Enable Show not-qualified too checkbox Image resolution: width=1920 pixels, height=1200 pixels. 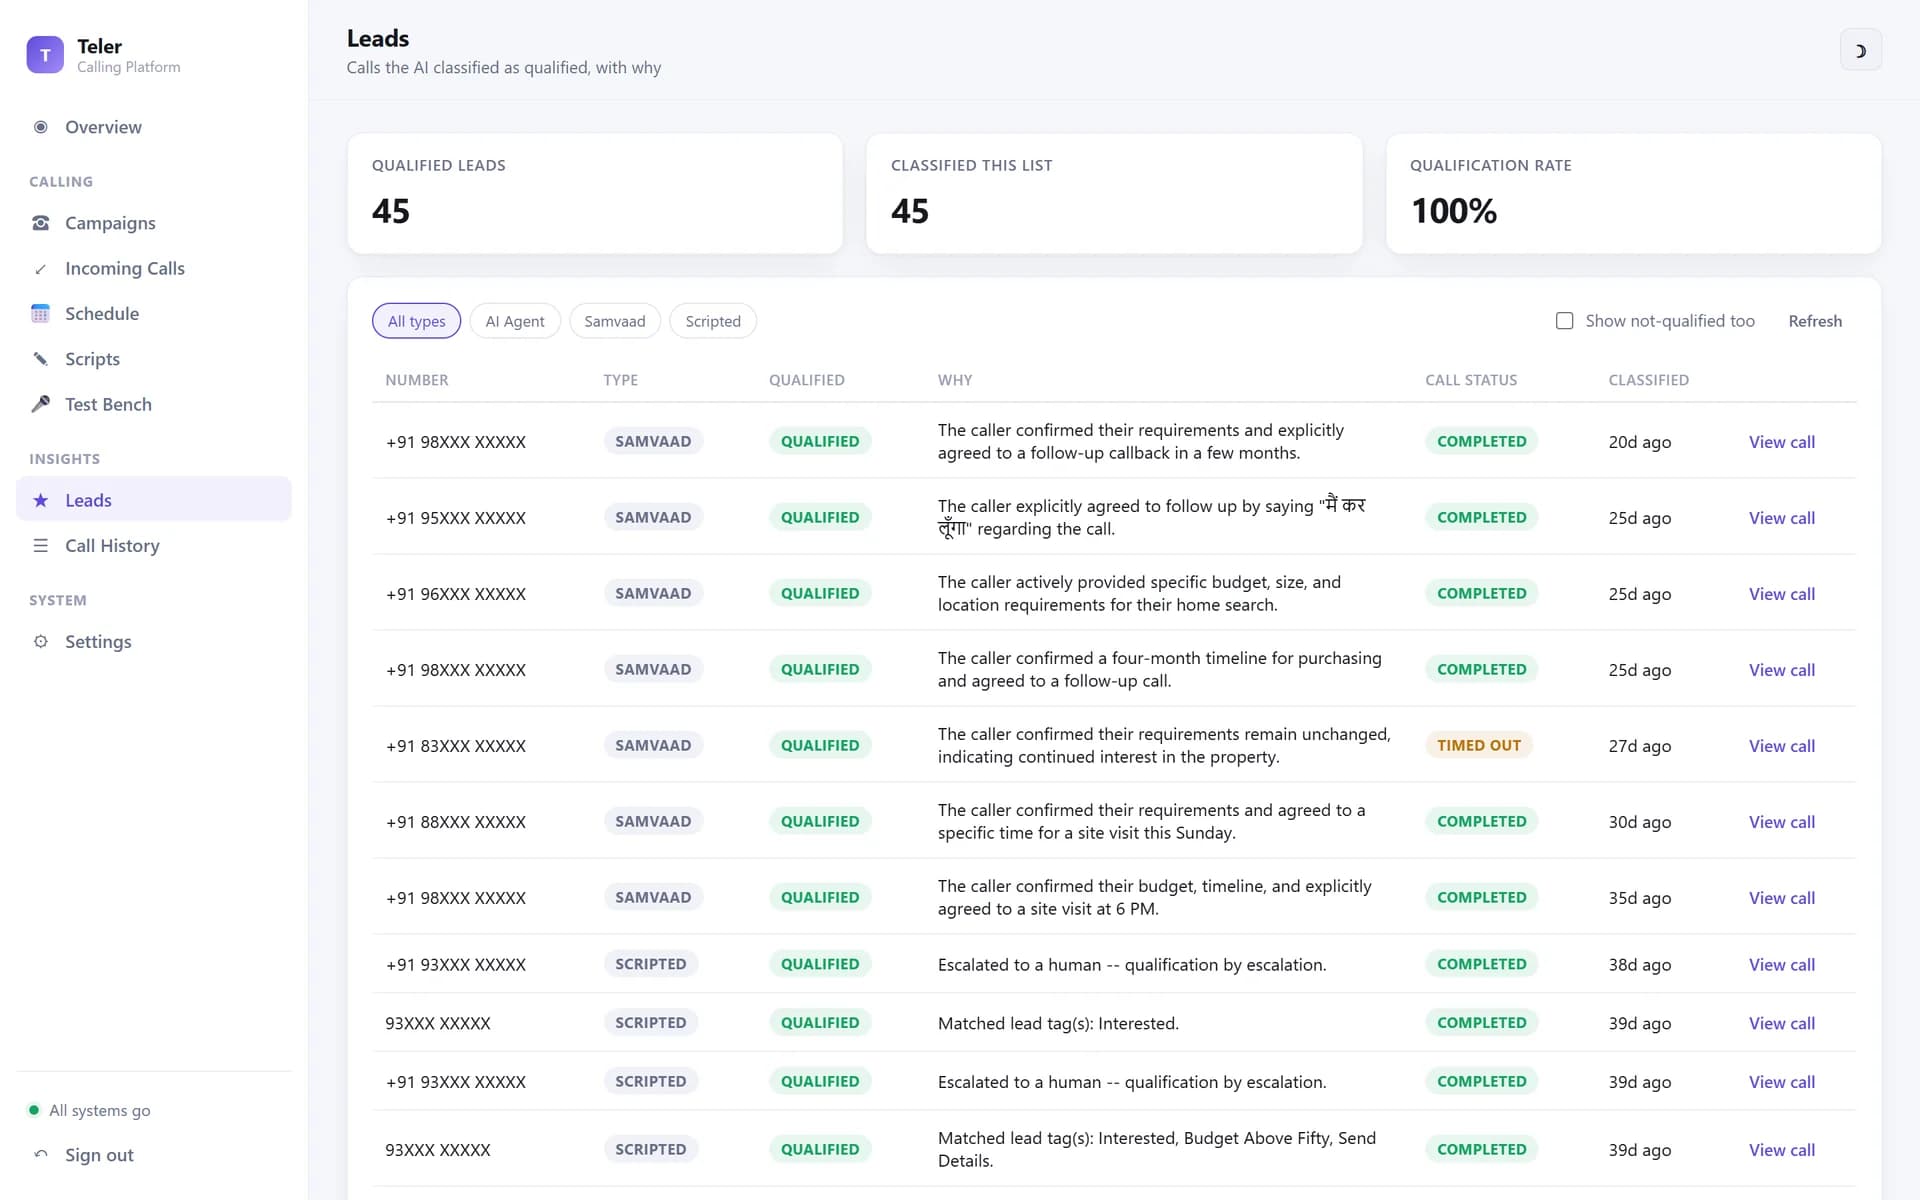pos(1564,321)
